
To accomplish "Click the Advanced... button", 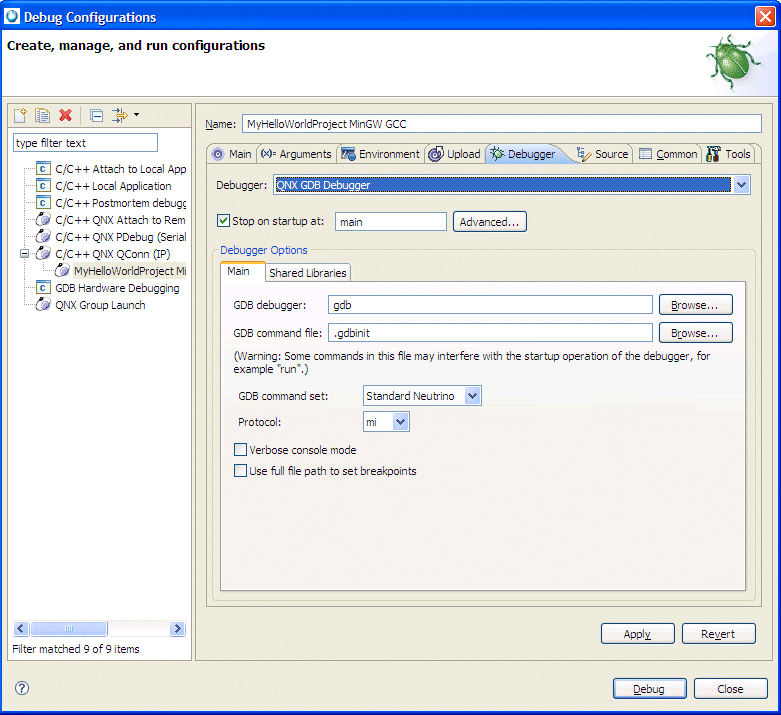I will (489, 222).
